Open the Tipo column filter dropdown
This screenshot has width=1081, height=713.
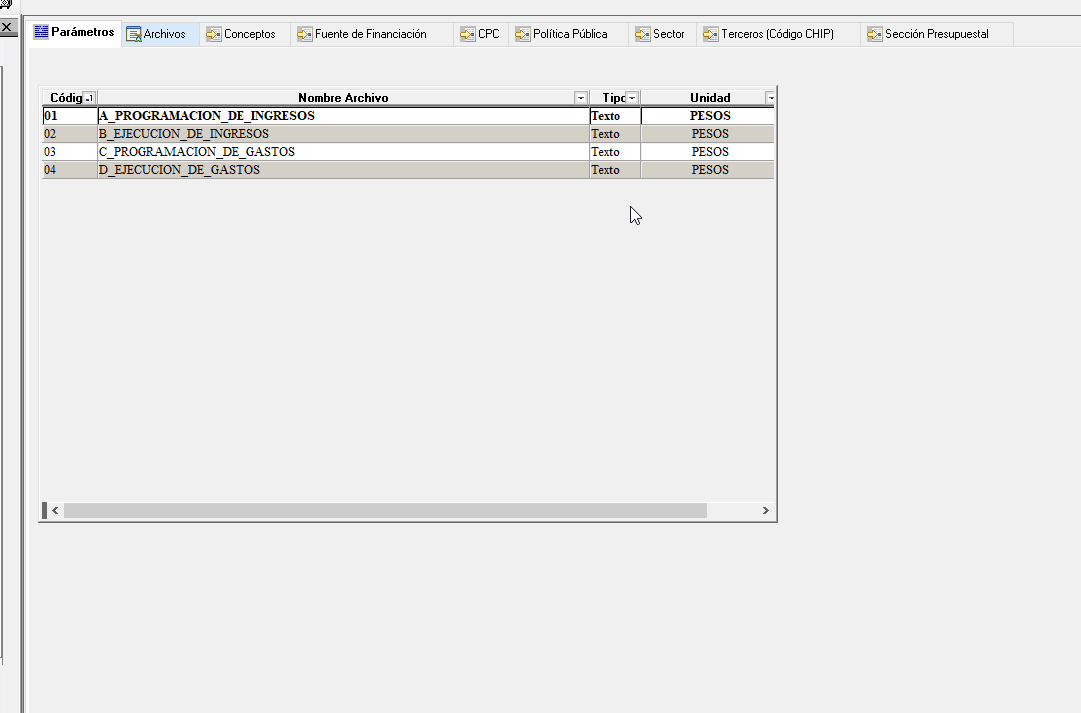click(x=632, y=98)
